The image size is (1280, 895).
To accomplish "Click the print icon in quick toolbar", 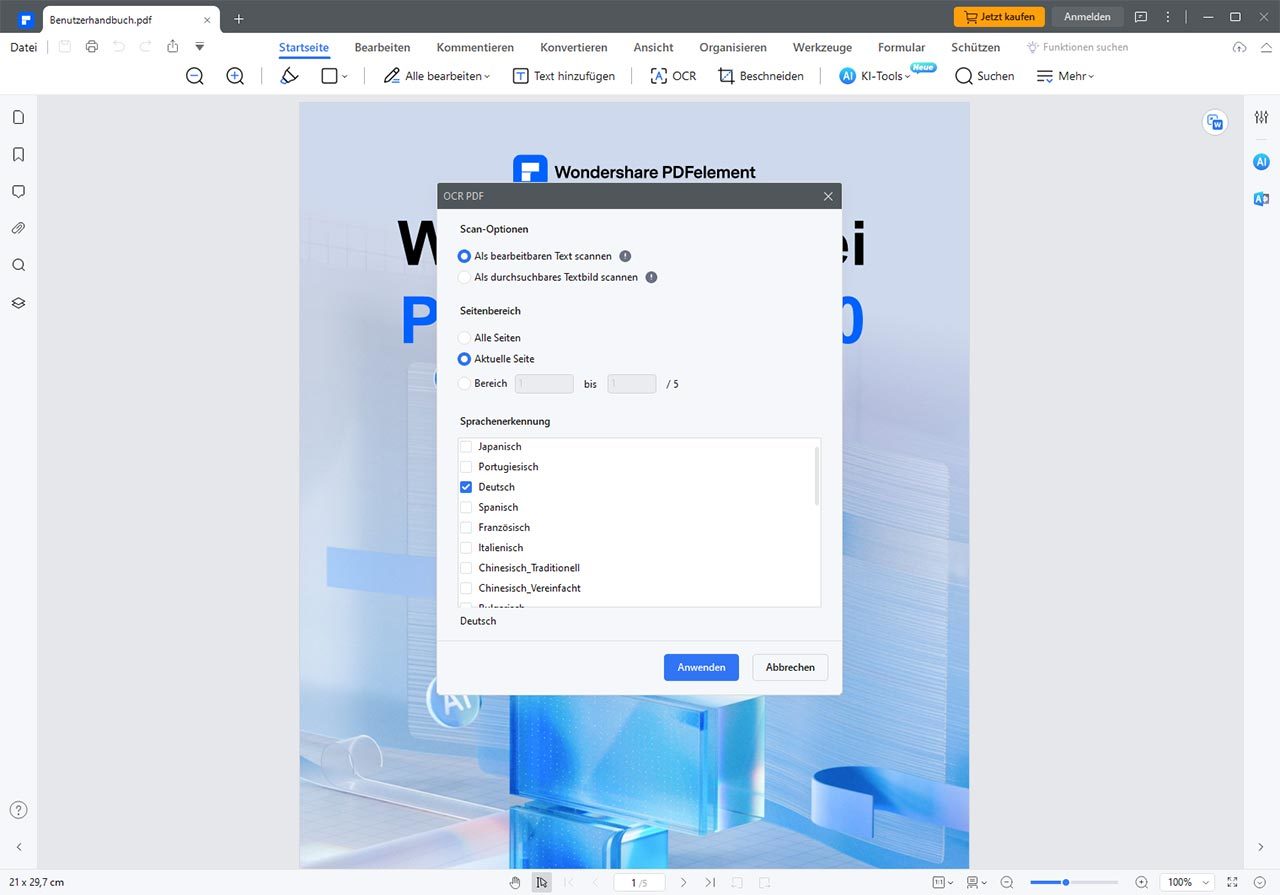I will coord(92,47).
